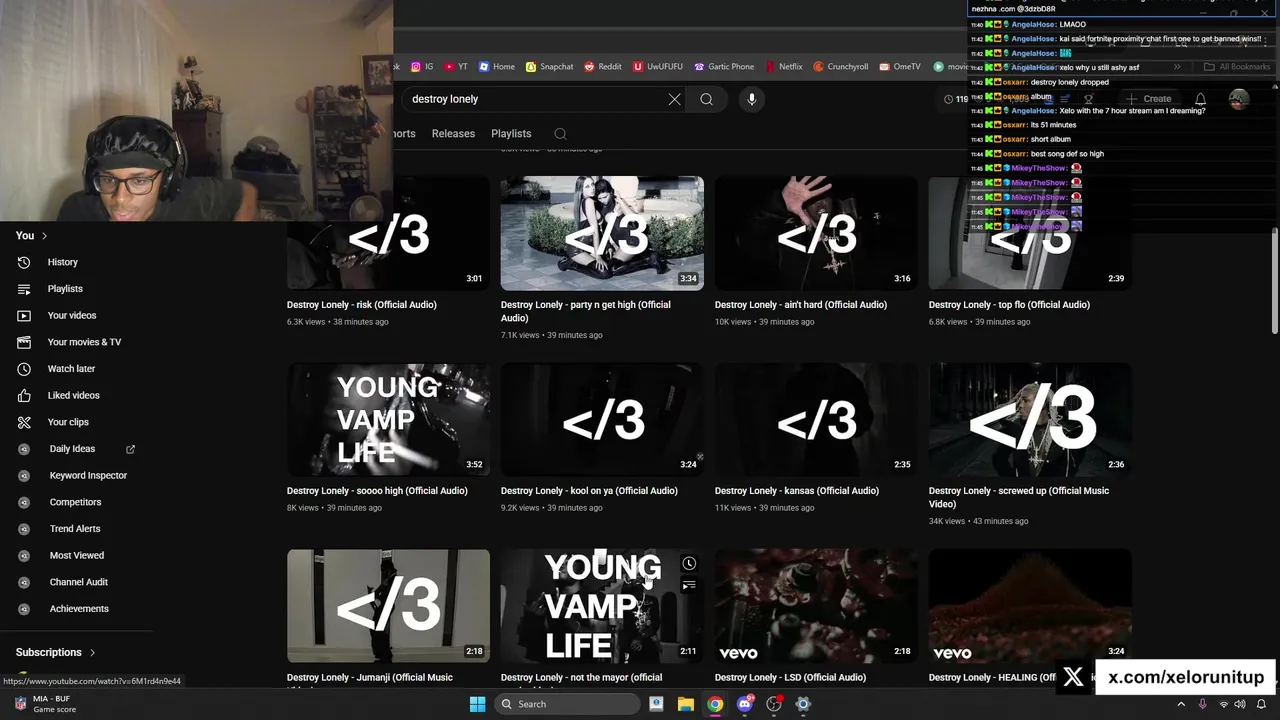Clear the search box with X
Image resolution: width=1280 pixels, height=720 pixels.
[674, 99]
